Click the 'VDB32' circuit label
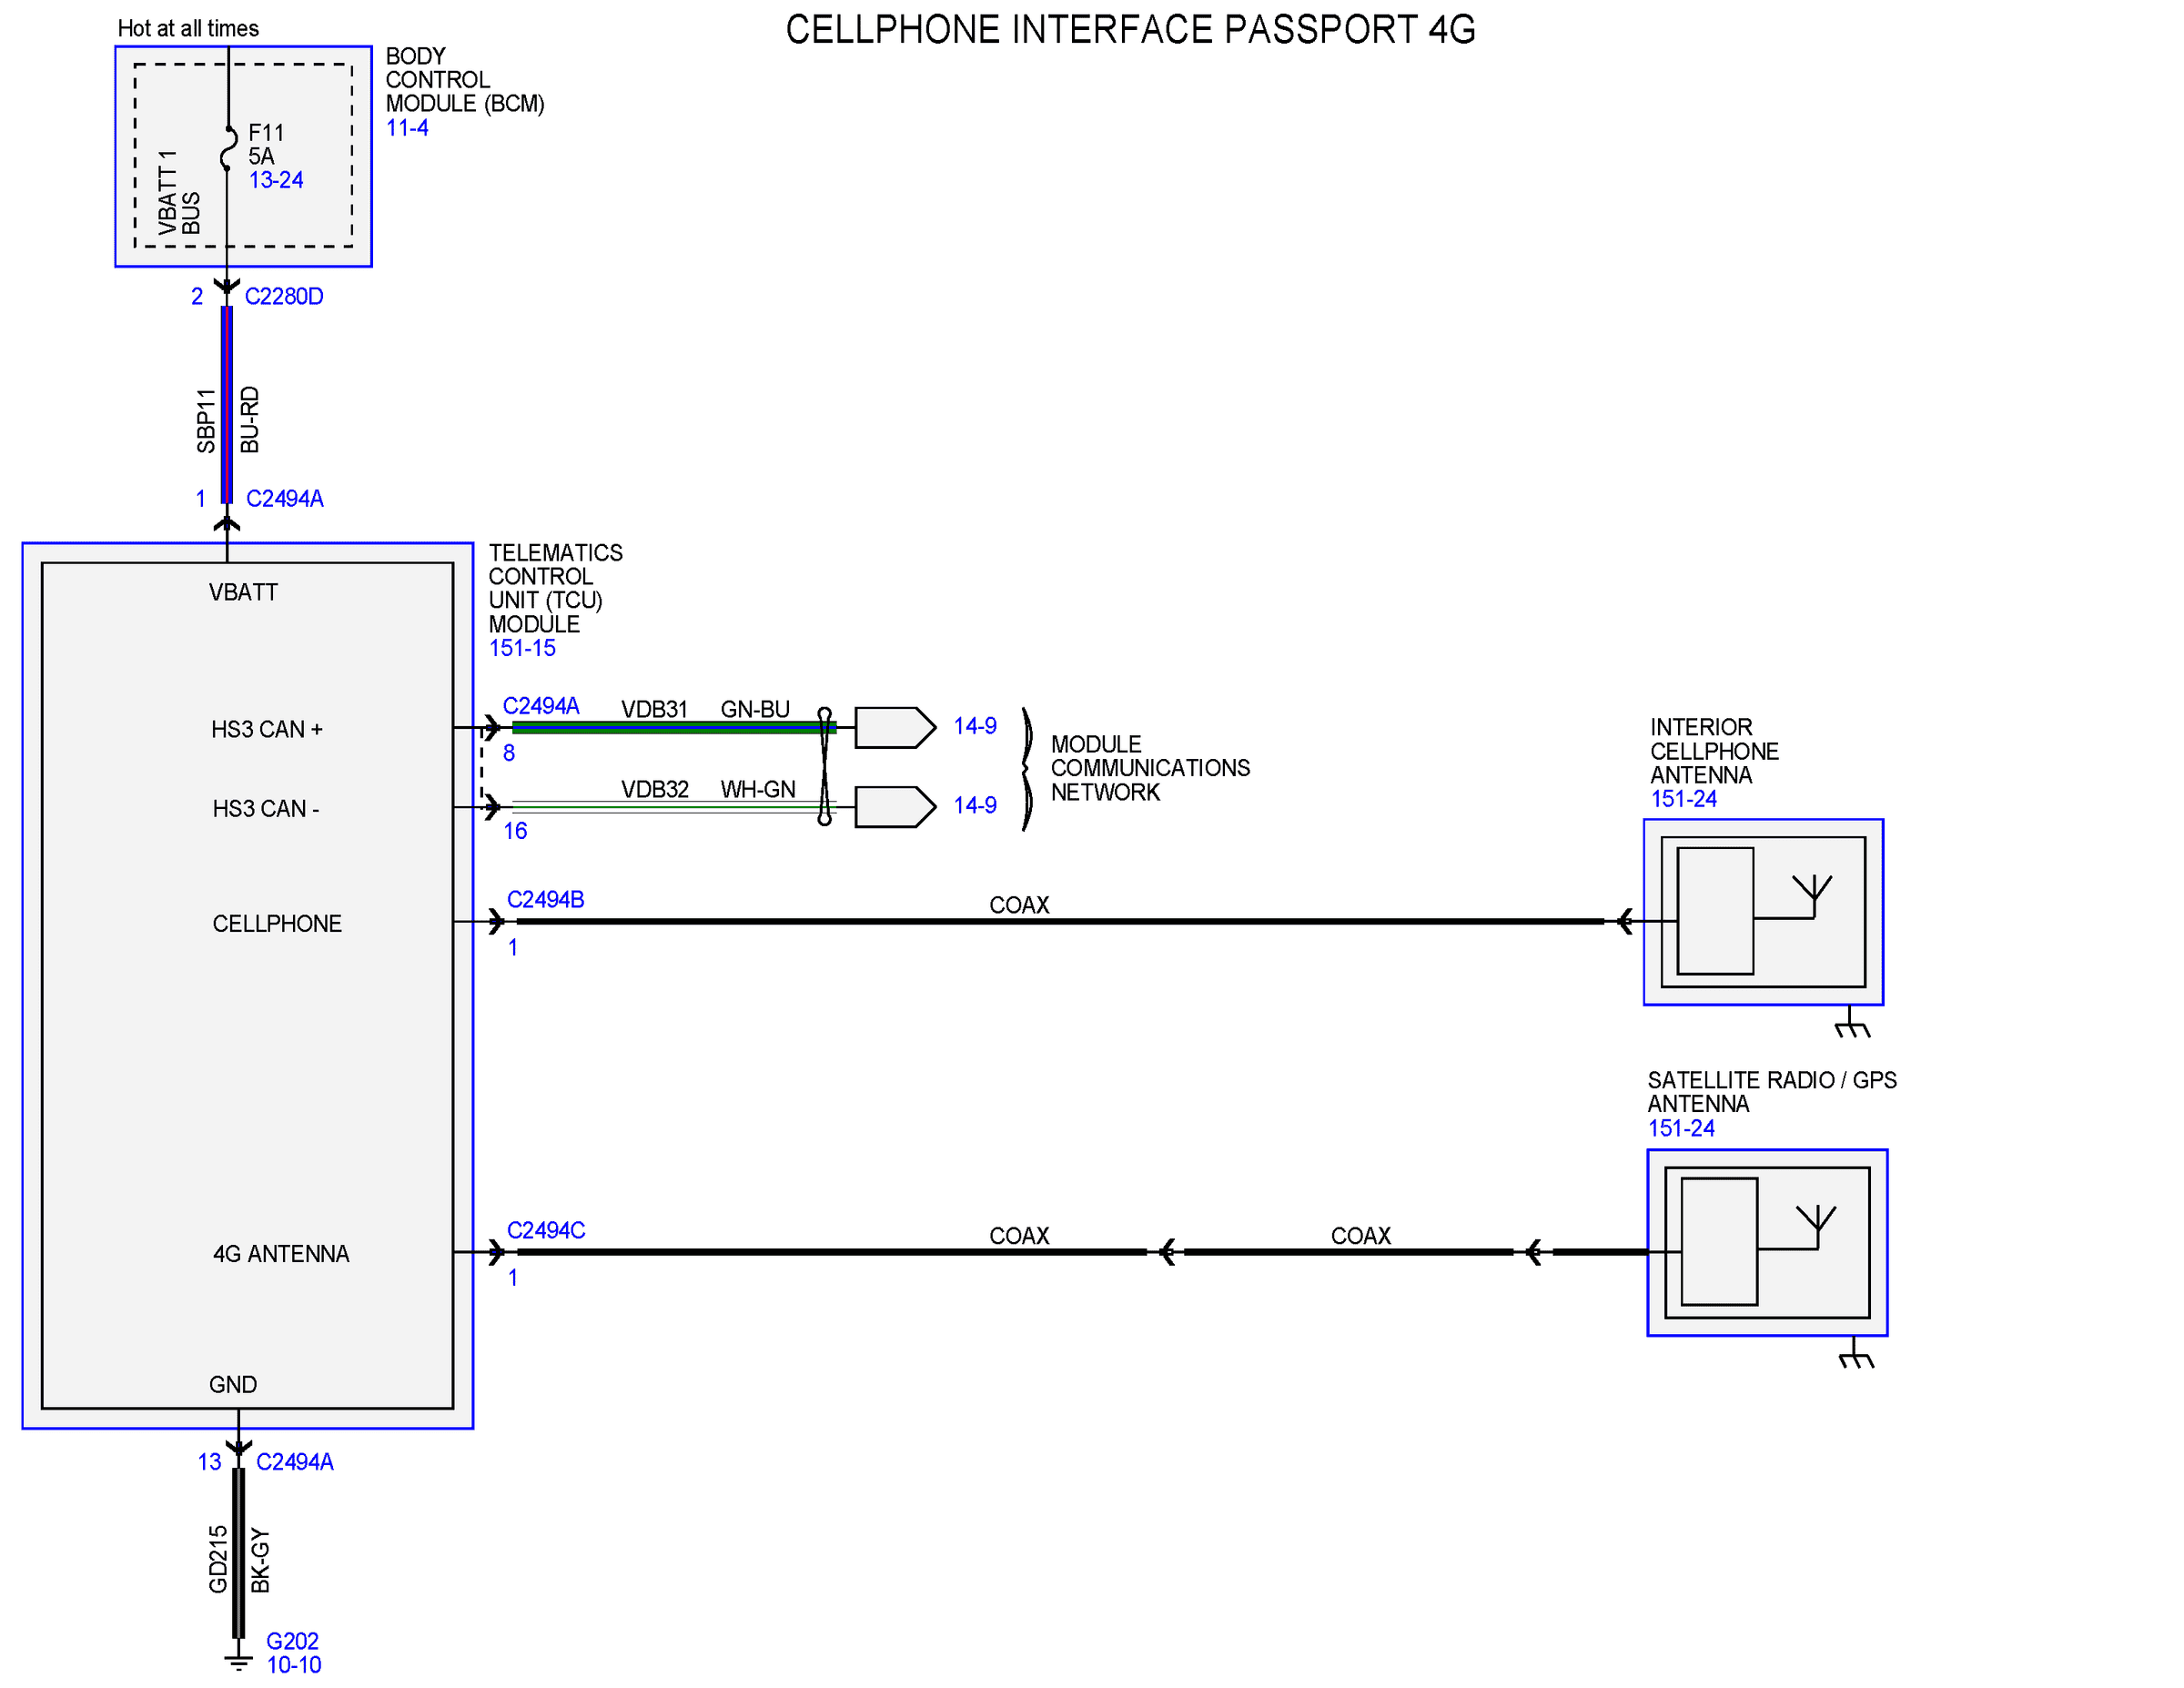2184x1688 pixels. pyautogui.click(x=655, y=790)
